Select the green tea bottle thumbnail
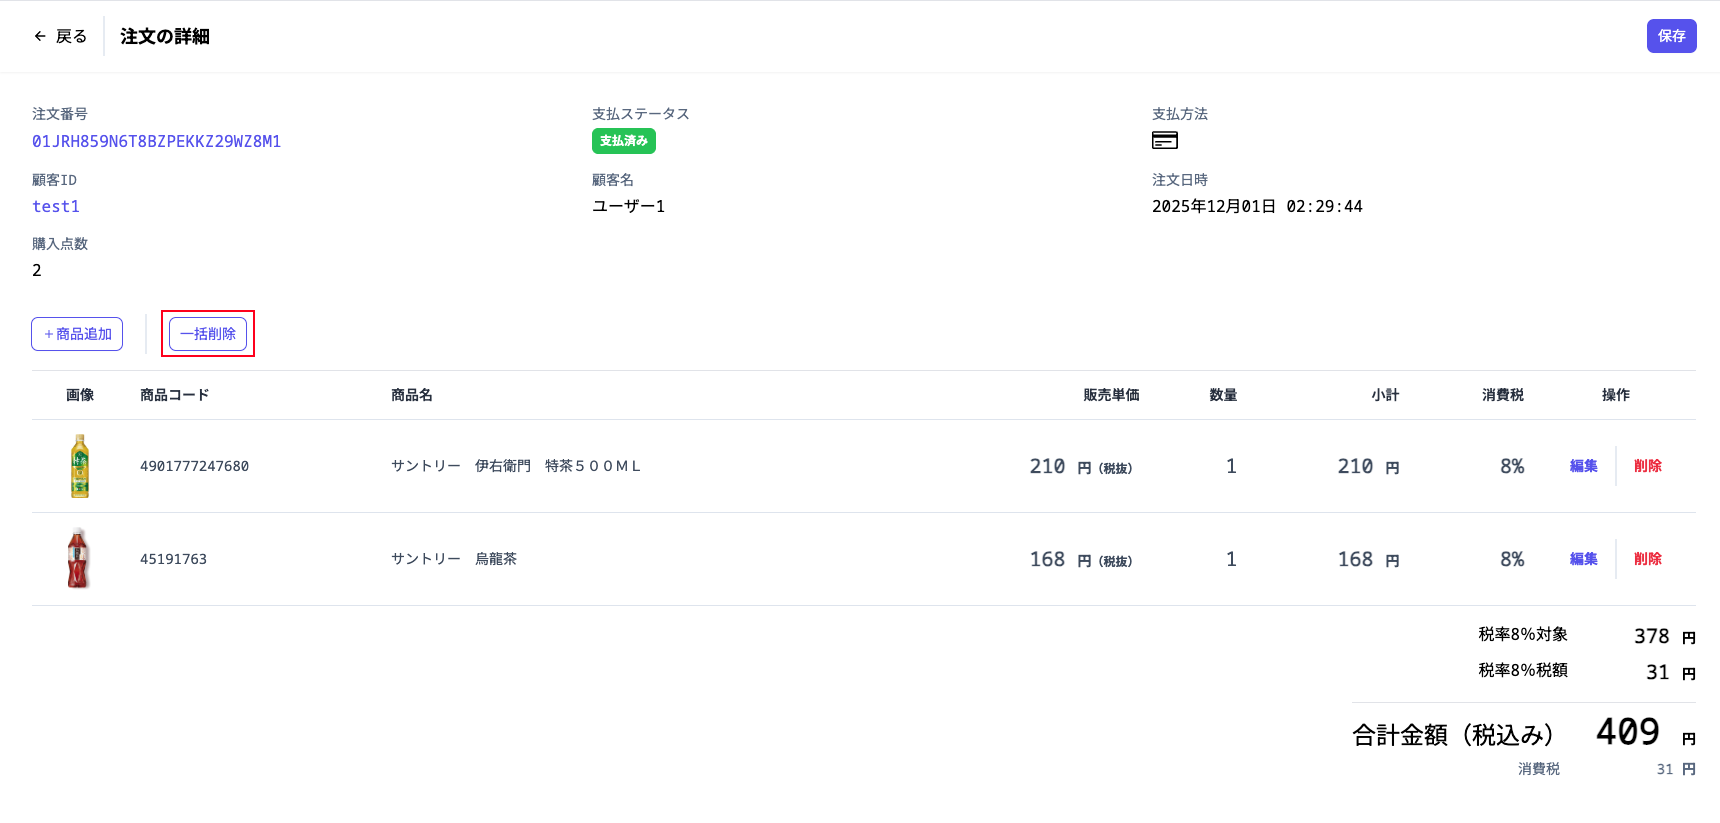The height and width of the screenshot is (823, 1720). pyautogui.click(x=80, y=466)
